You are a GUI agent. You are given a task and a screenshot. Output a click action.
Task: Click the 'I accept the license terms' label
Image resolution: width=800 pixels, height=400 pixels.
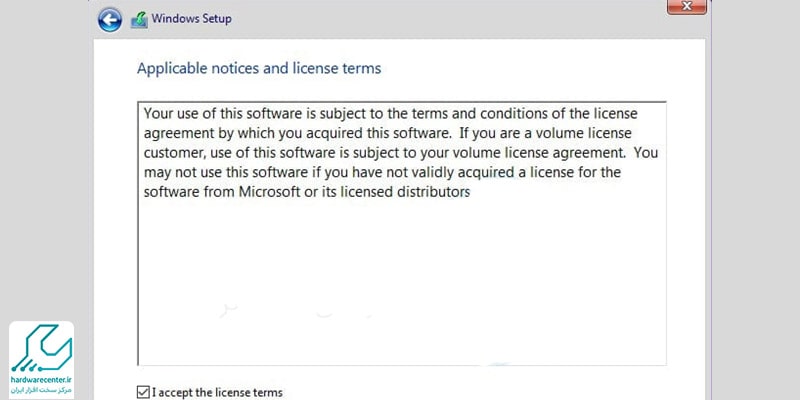[x=217, y=393]
